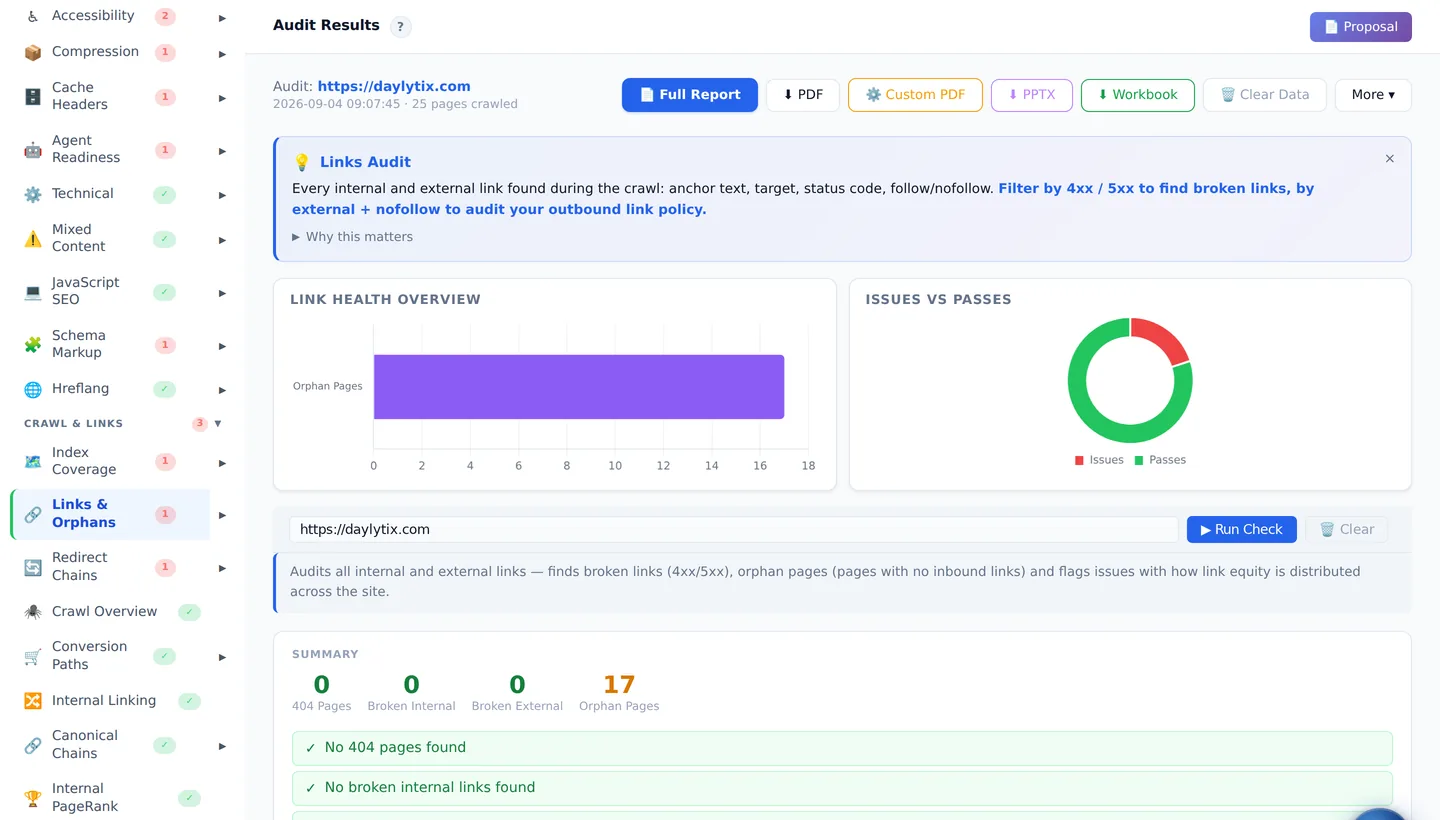Expand the Cache Headers submenu arrow
The height and width of the screenshot is (820, 1440).
(222, 98)
